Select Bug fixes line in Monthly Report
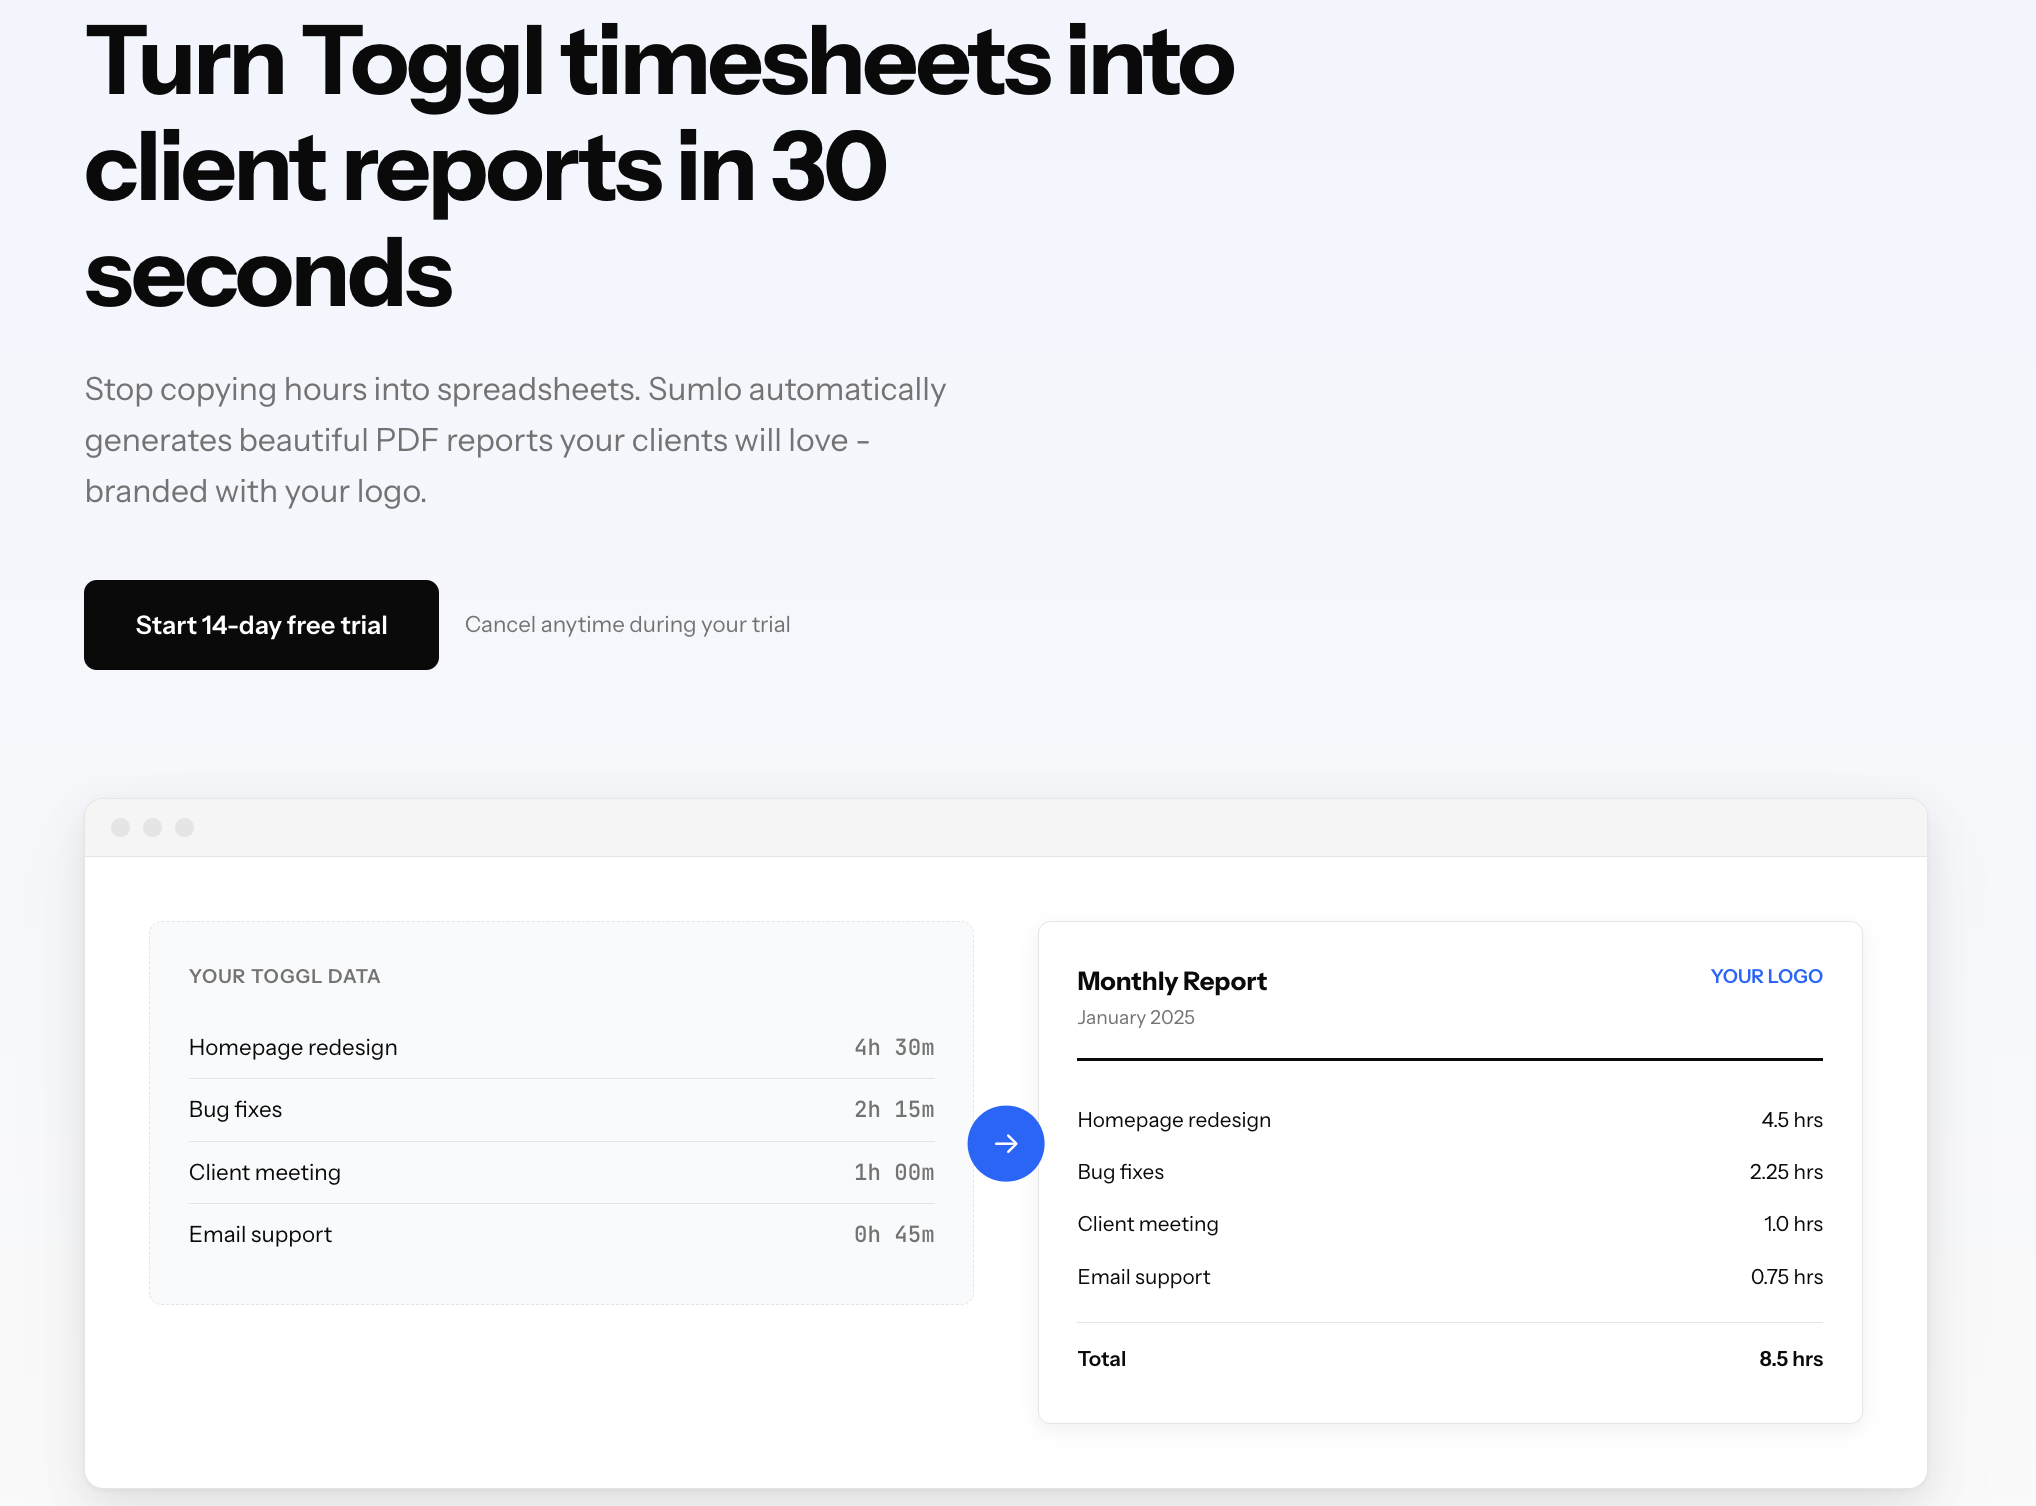 click(1450, 1172)
